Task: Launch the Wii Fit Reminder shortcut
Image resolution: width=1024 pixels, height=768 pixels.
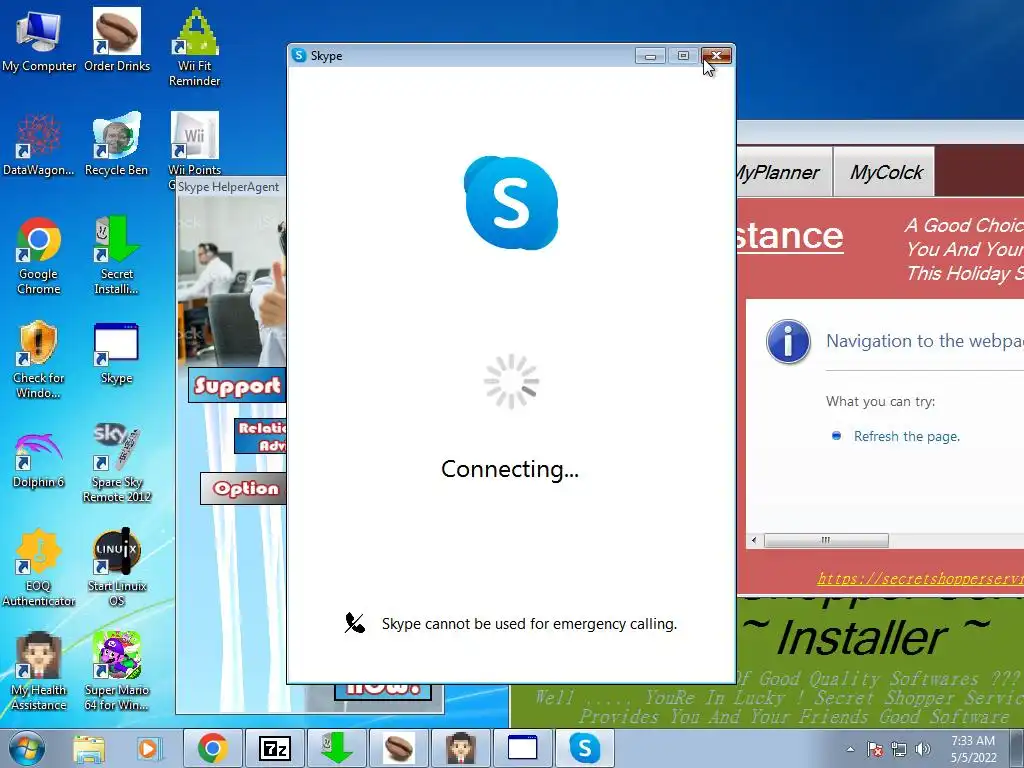Action: [195, 47]
